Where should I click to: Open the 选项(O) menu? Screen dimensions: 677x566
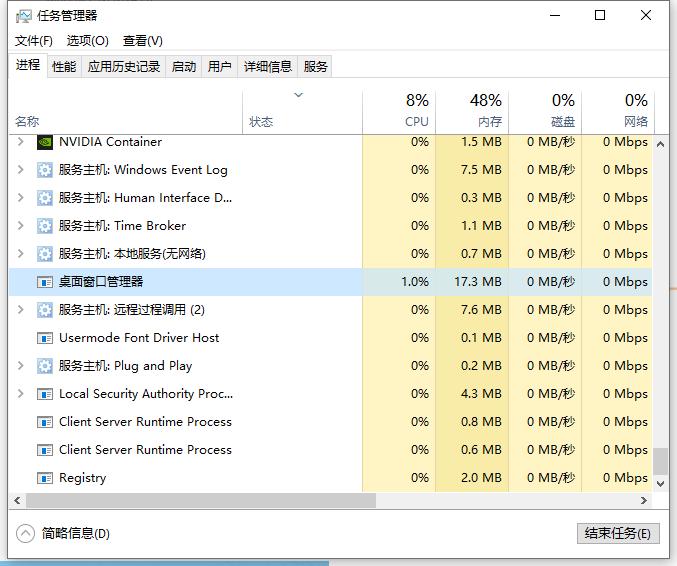(88, 41)
